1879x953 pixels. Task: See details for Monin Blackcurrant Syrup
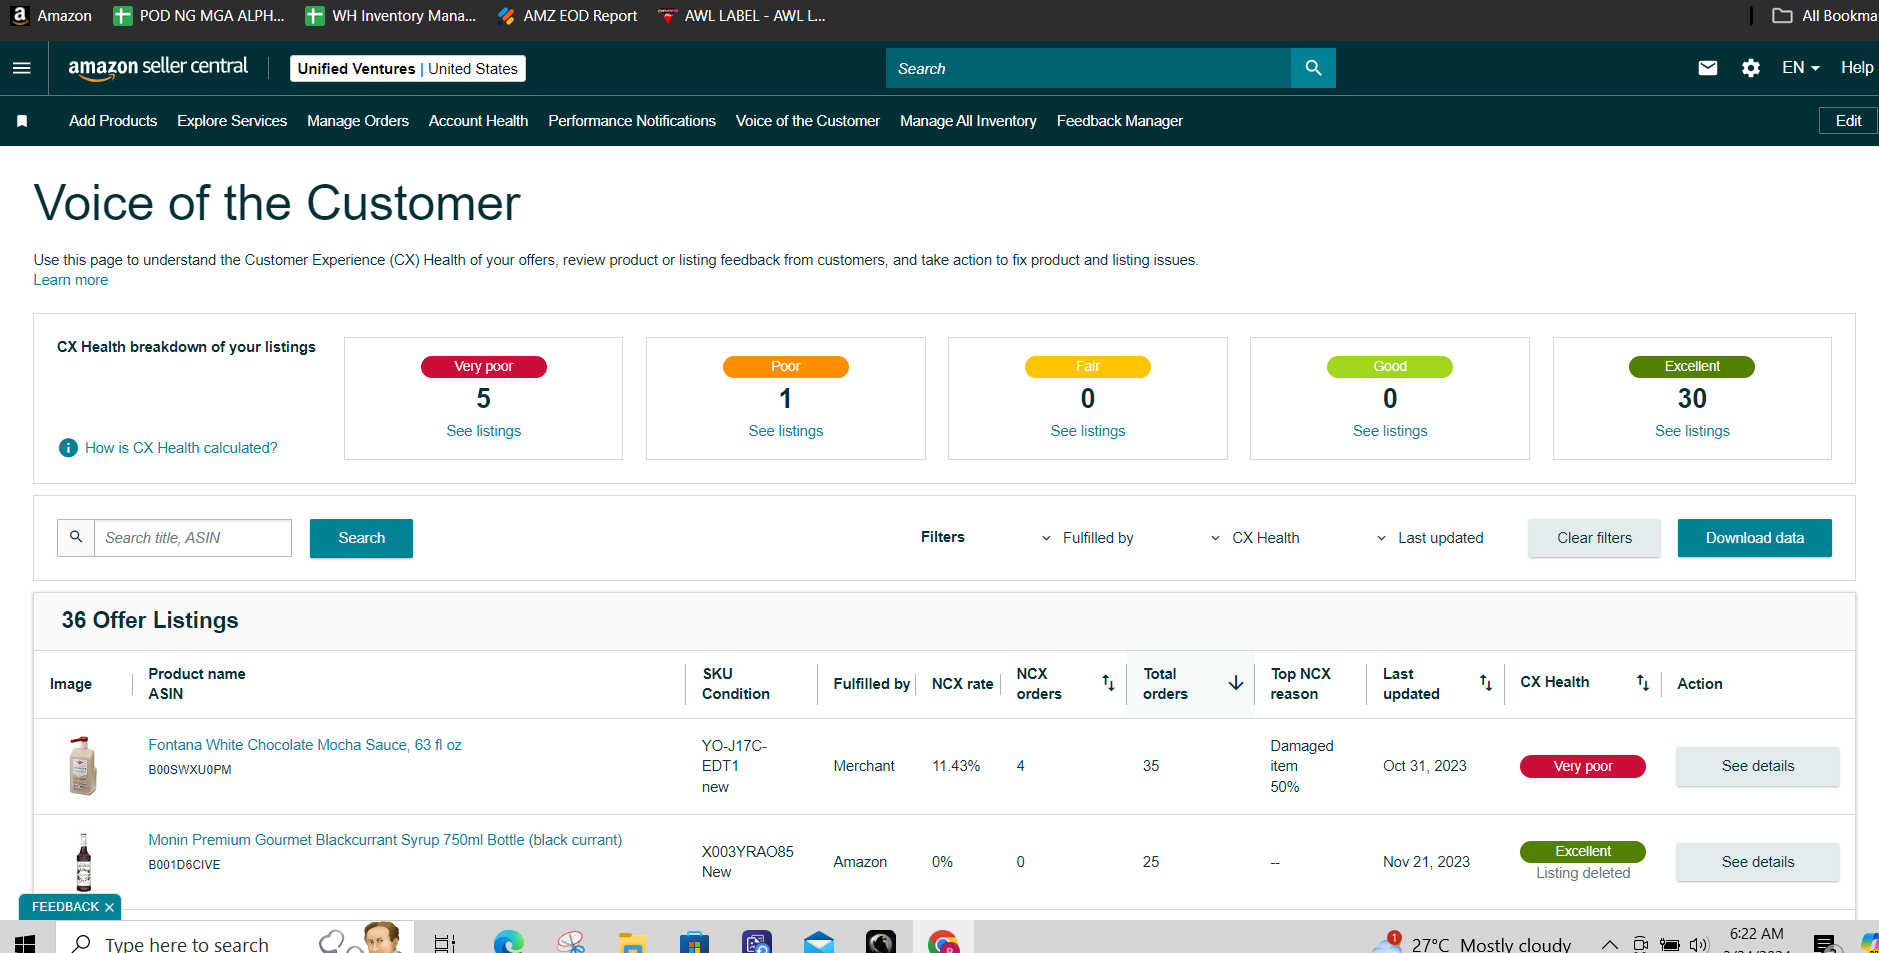1758,862
